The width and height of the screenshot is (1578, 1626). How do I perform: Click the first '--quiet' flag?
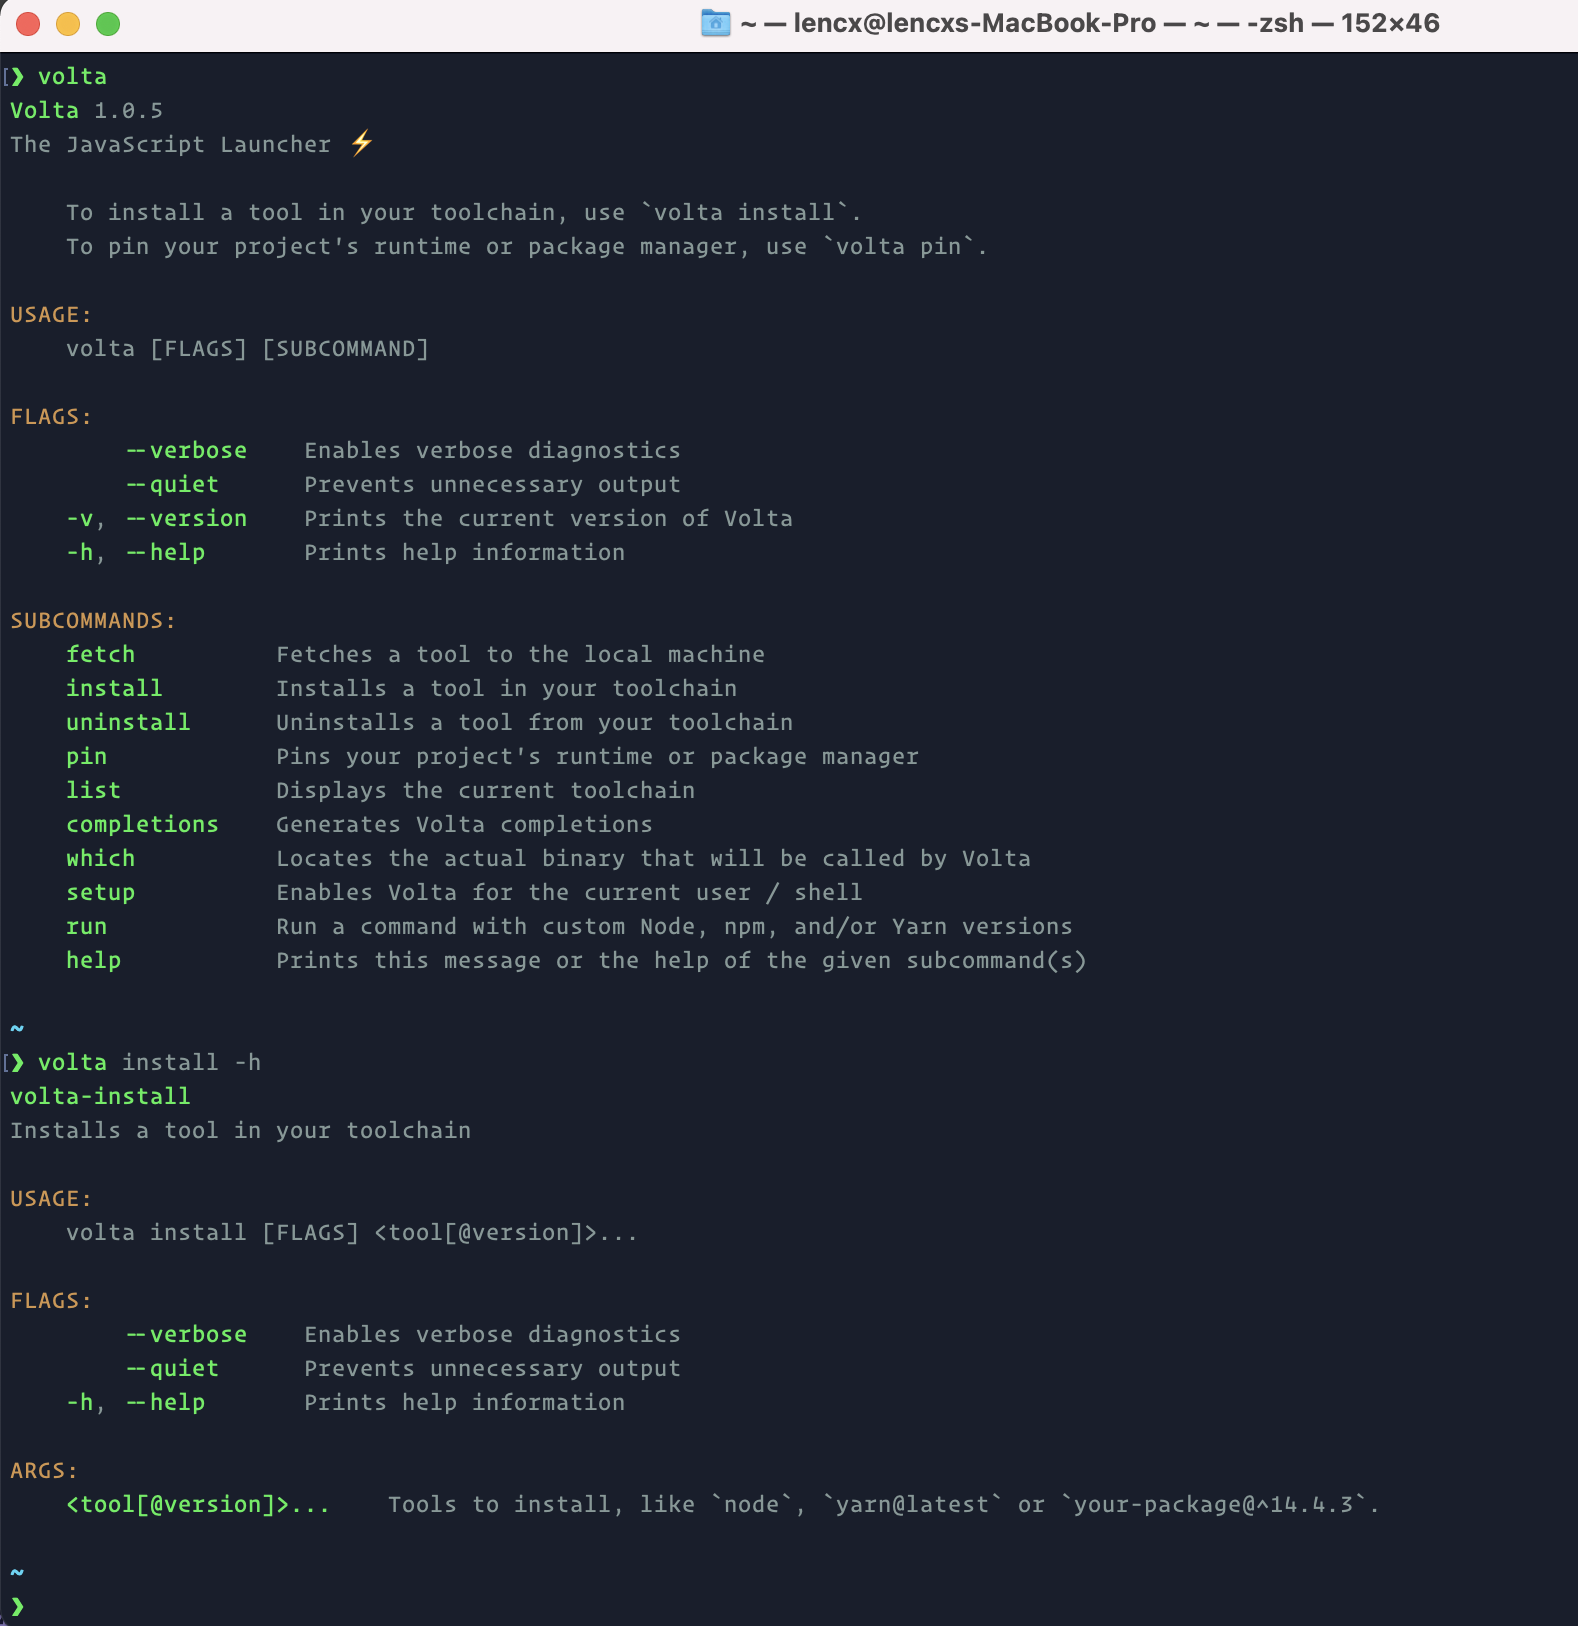point(172,484)
